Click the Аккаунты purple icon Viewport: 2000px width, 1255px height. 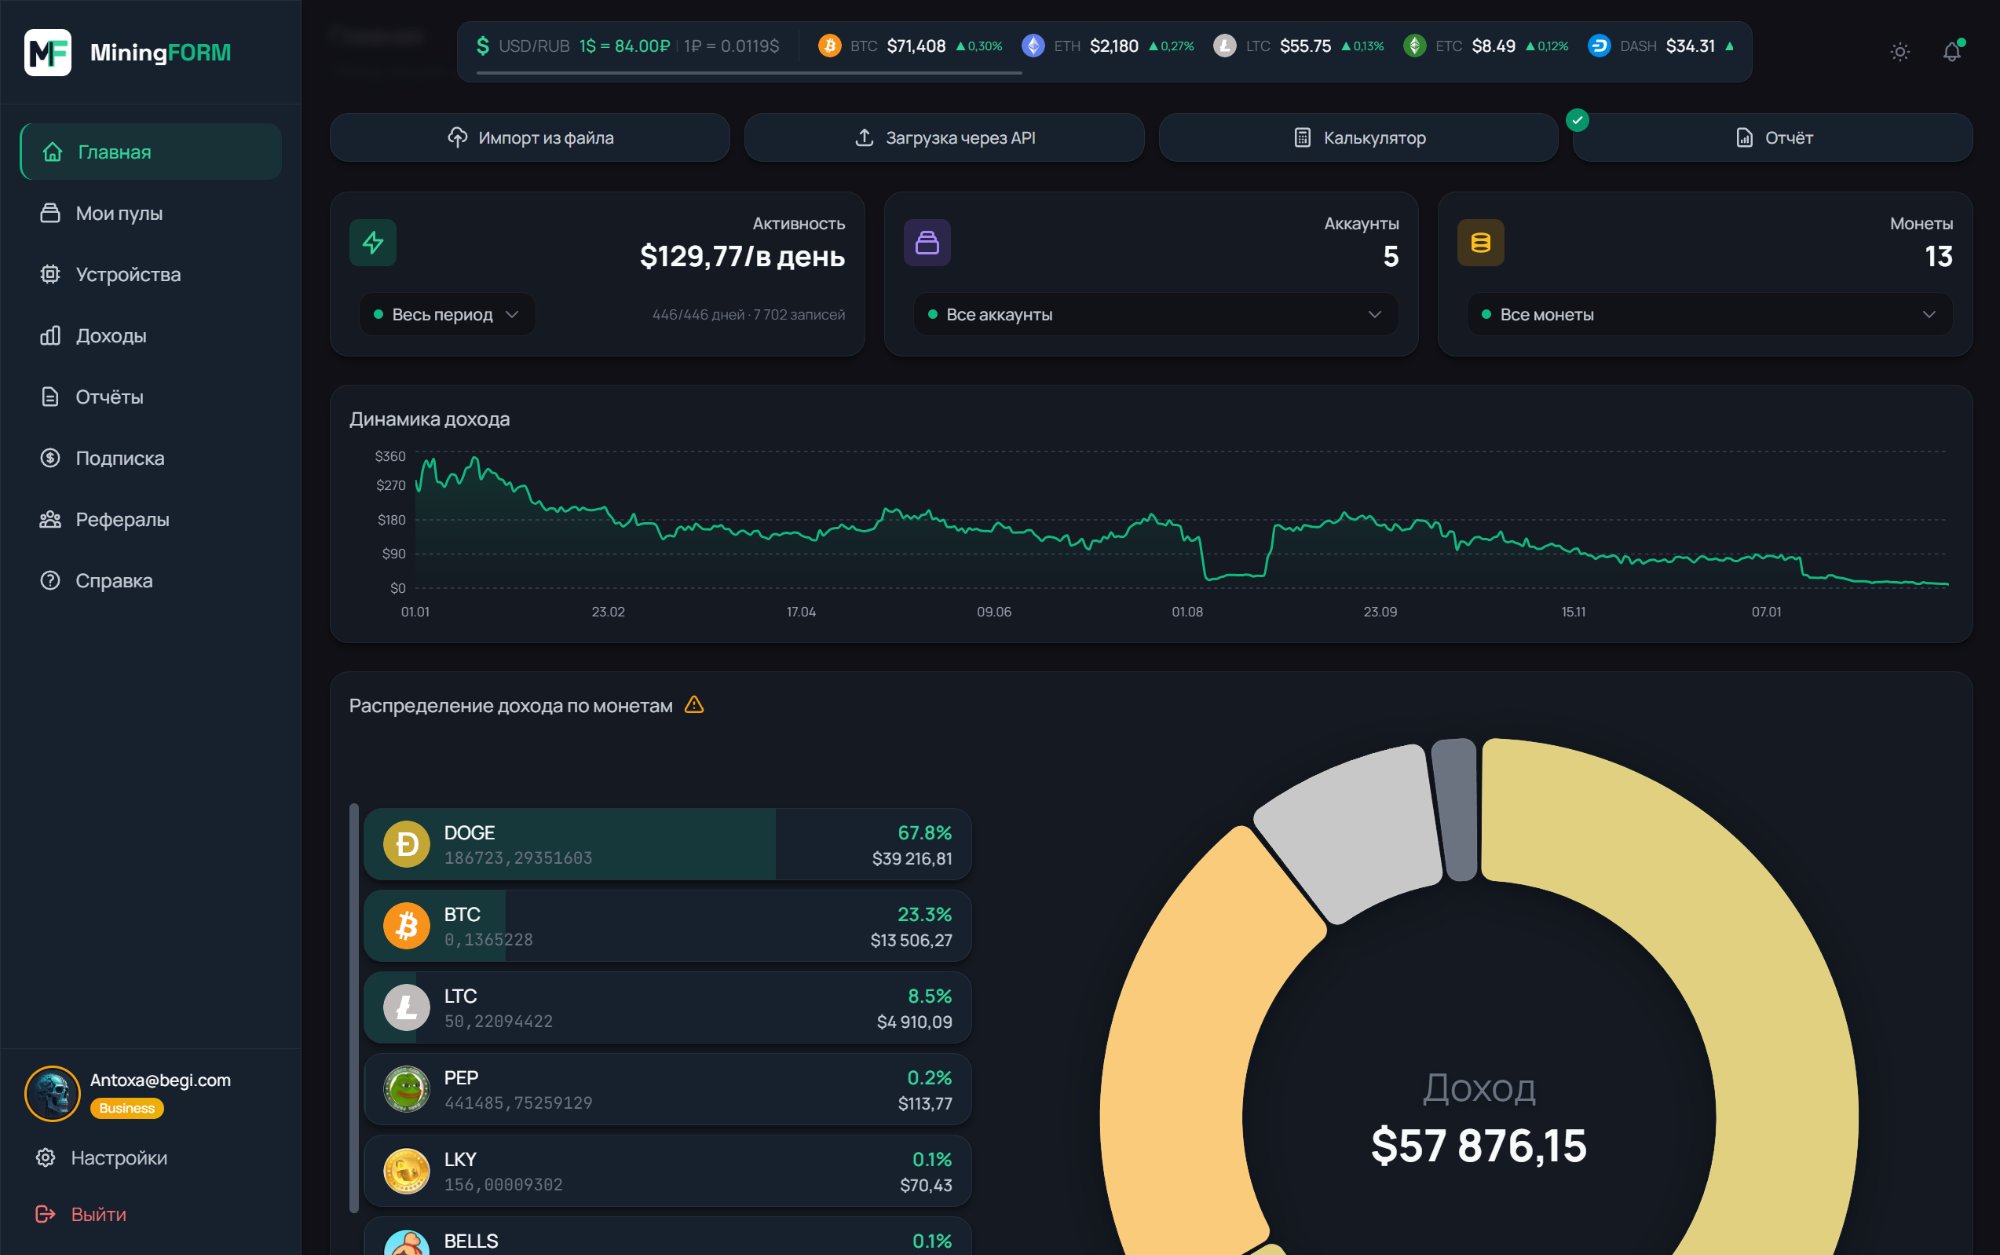click(x=927, y=243)
